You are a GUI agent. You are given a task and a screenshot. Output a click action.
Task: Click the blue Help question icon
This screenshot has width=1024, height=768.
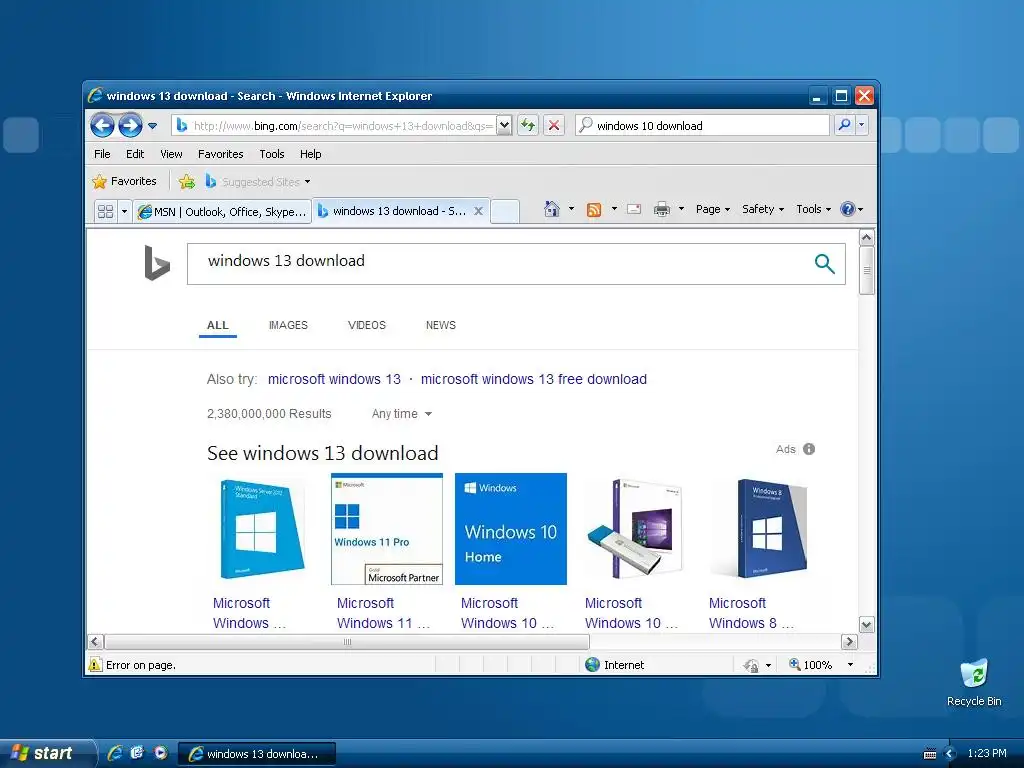[x=848, y=209]
